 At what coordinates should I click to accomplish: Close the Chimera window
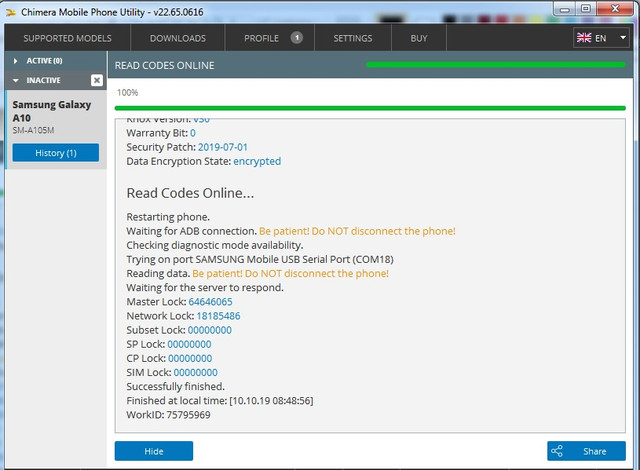[615, 9]
